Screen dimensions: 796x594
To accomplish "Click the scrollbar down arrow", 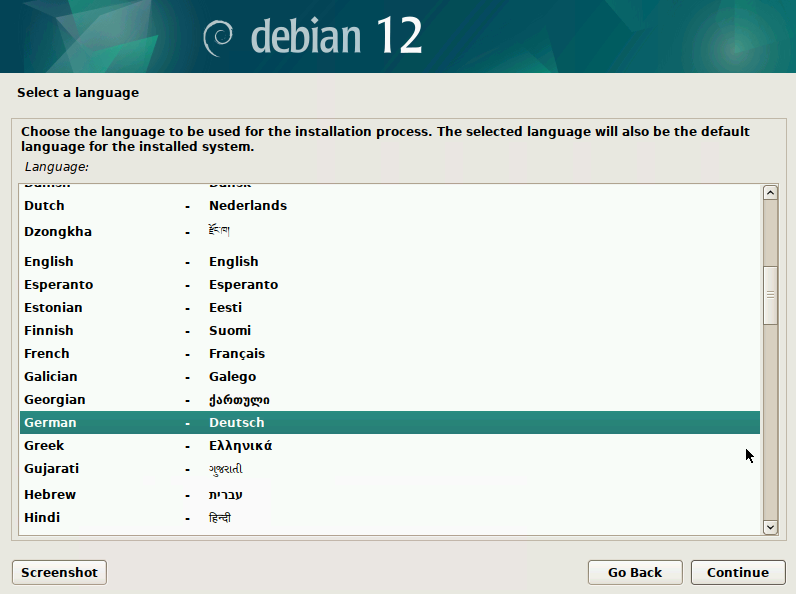I will point(770,527).
